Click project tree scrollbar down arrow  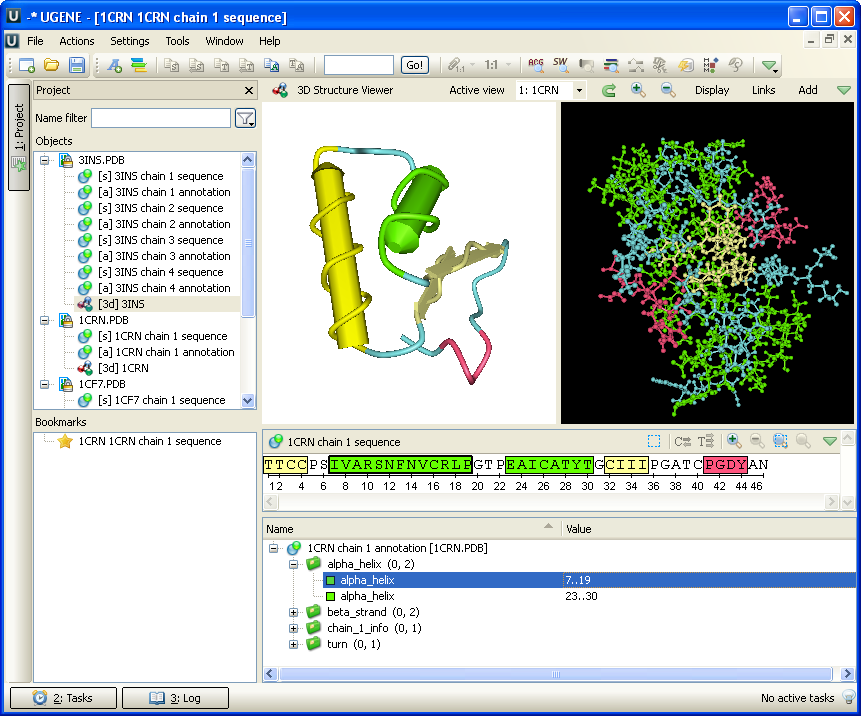(248, 401)
